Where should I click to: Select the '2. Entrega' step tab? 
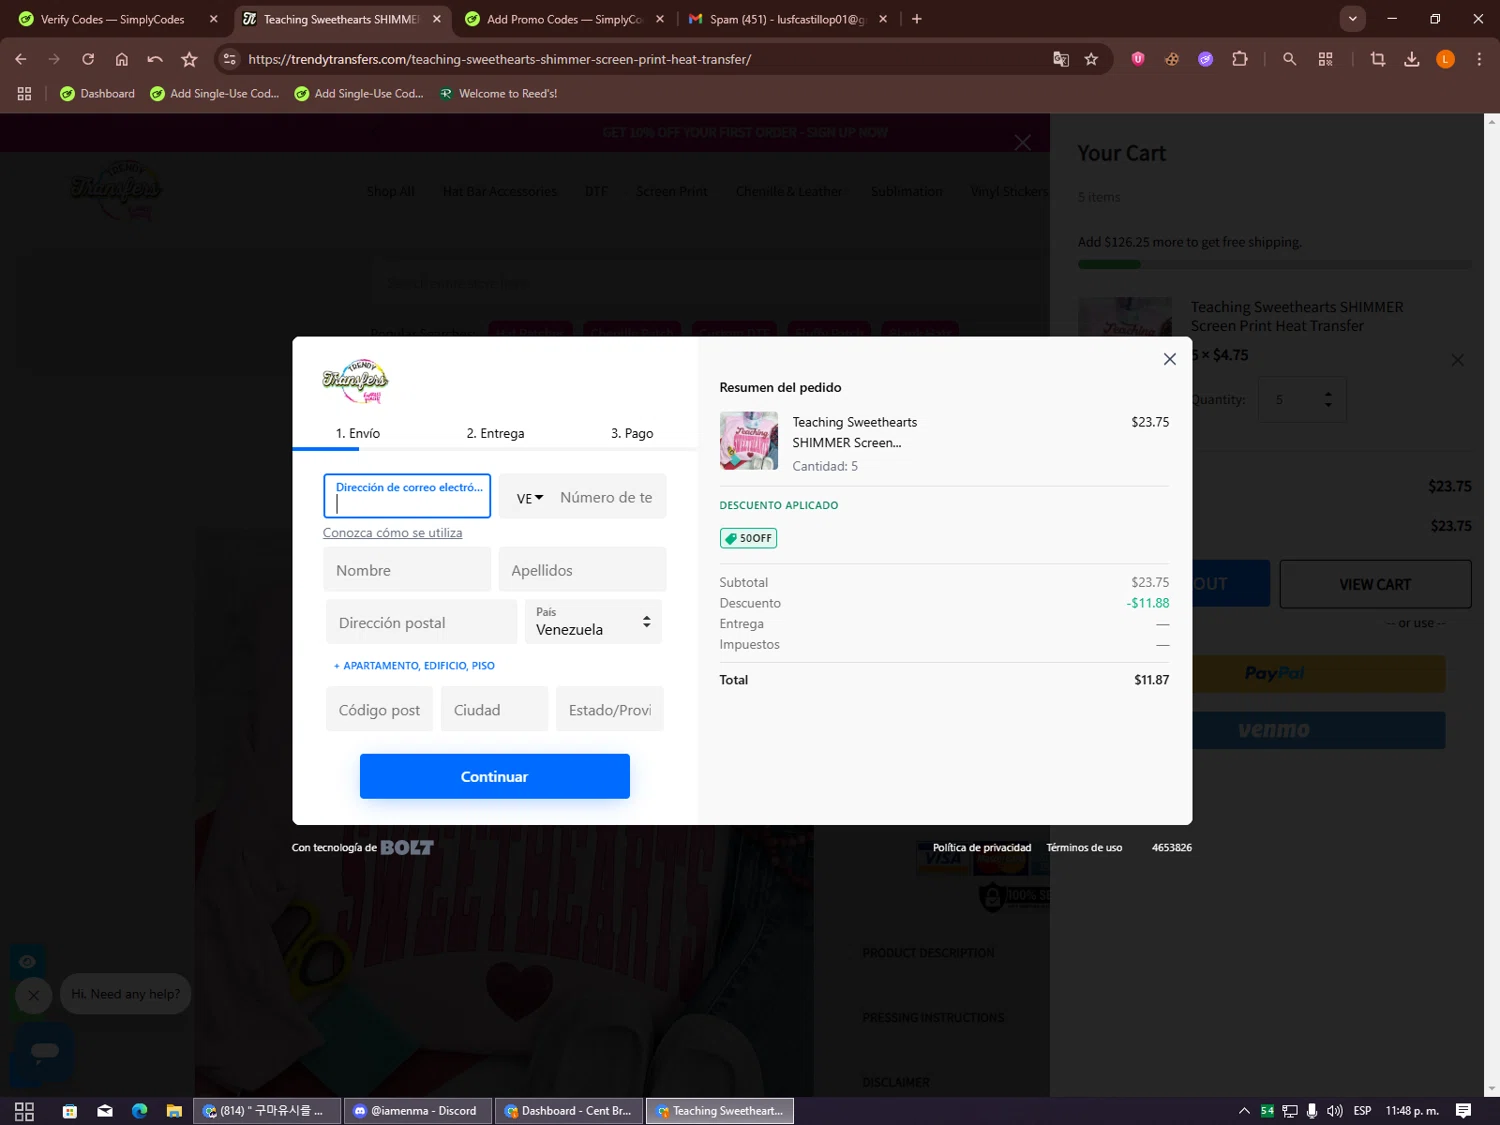[495, 433]
